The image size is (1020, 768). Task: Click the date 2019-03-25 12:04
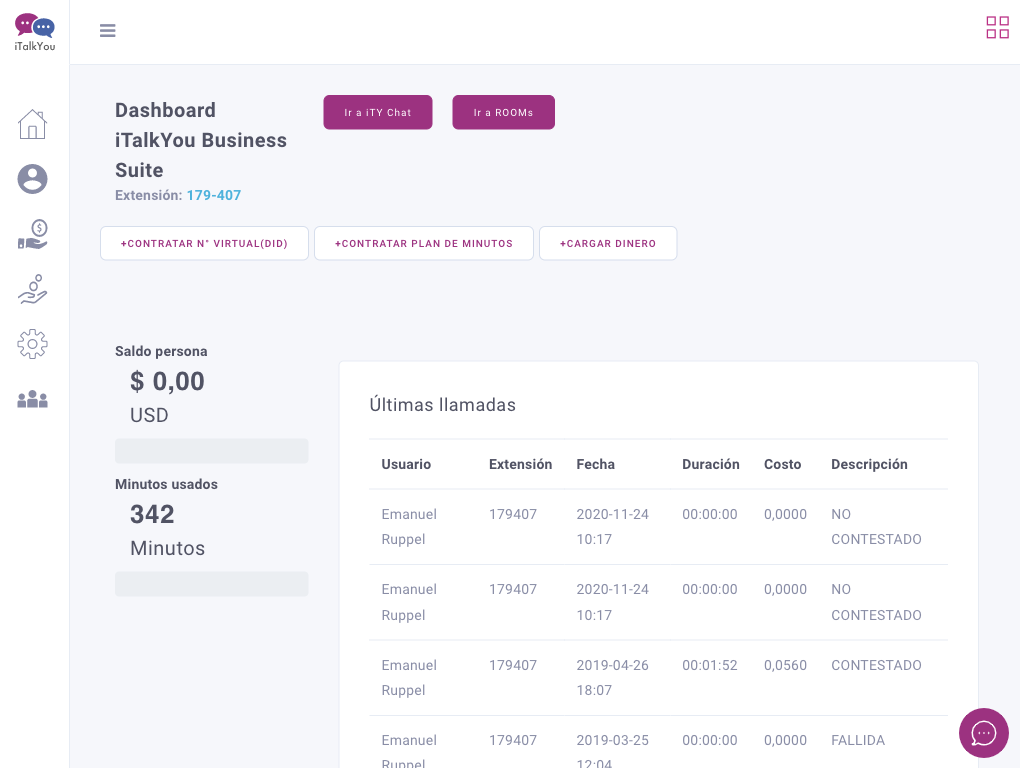[613, 750]
